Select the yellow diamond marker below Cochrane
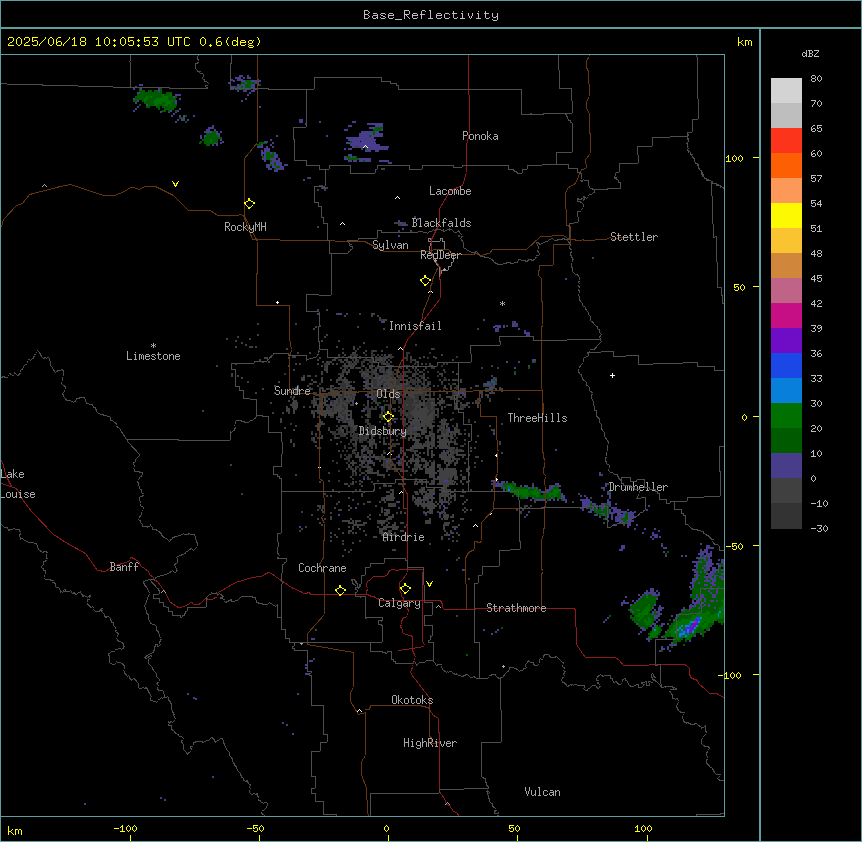This screenshot has height=842, width=862. pos(340,590)
